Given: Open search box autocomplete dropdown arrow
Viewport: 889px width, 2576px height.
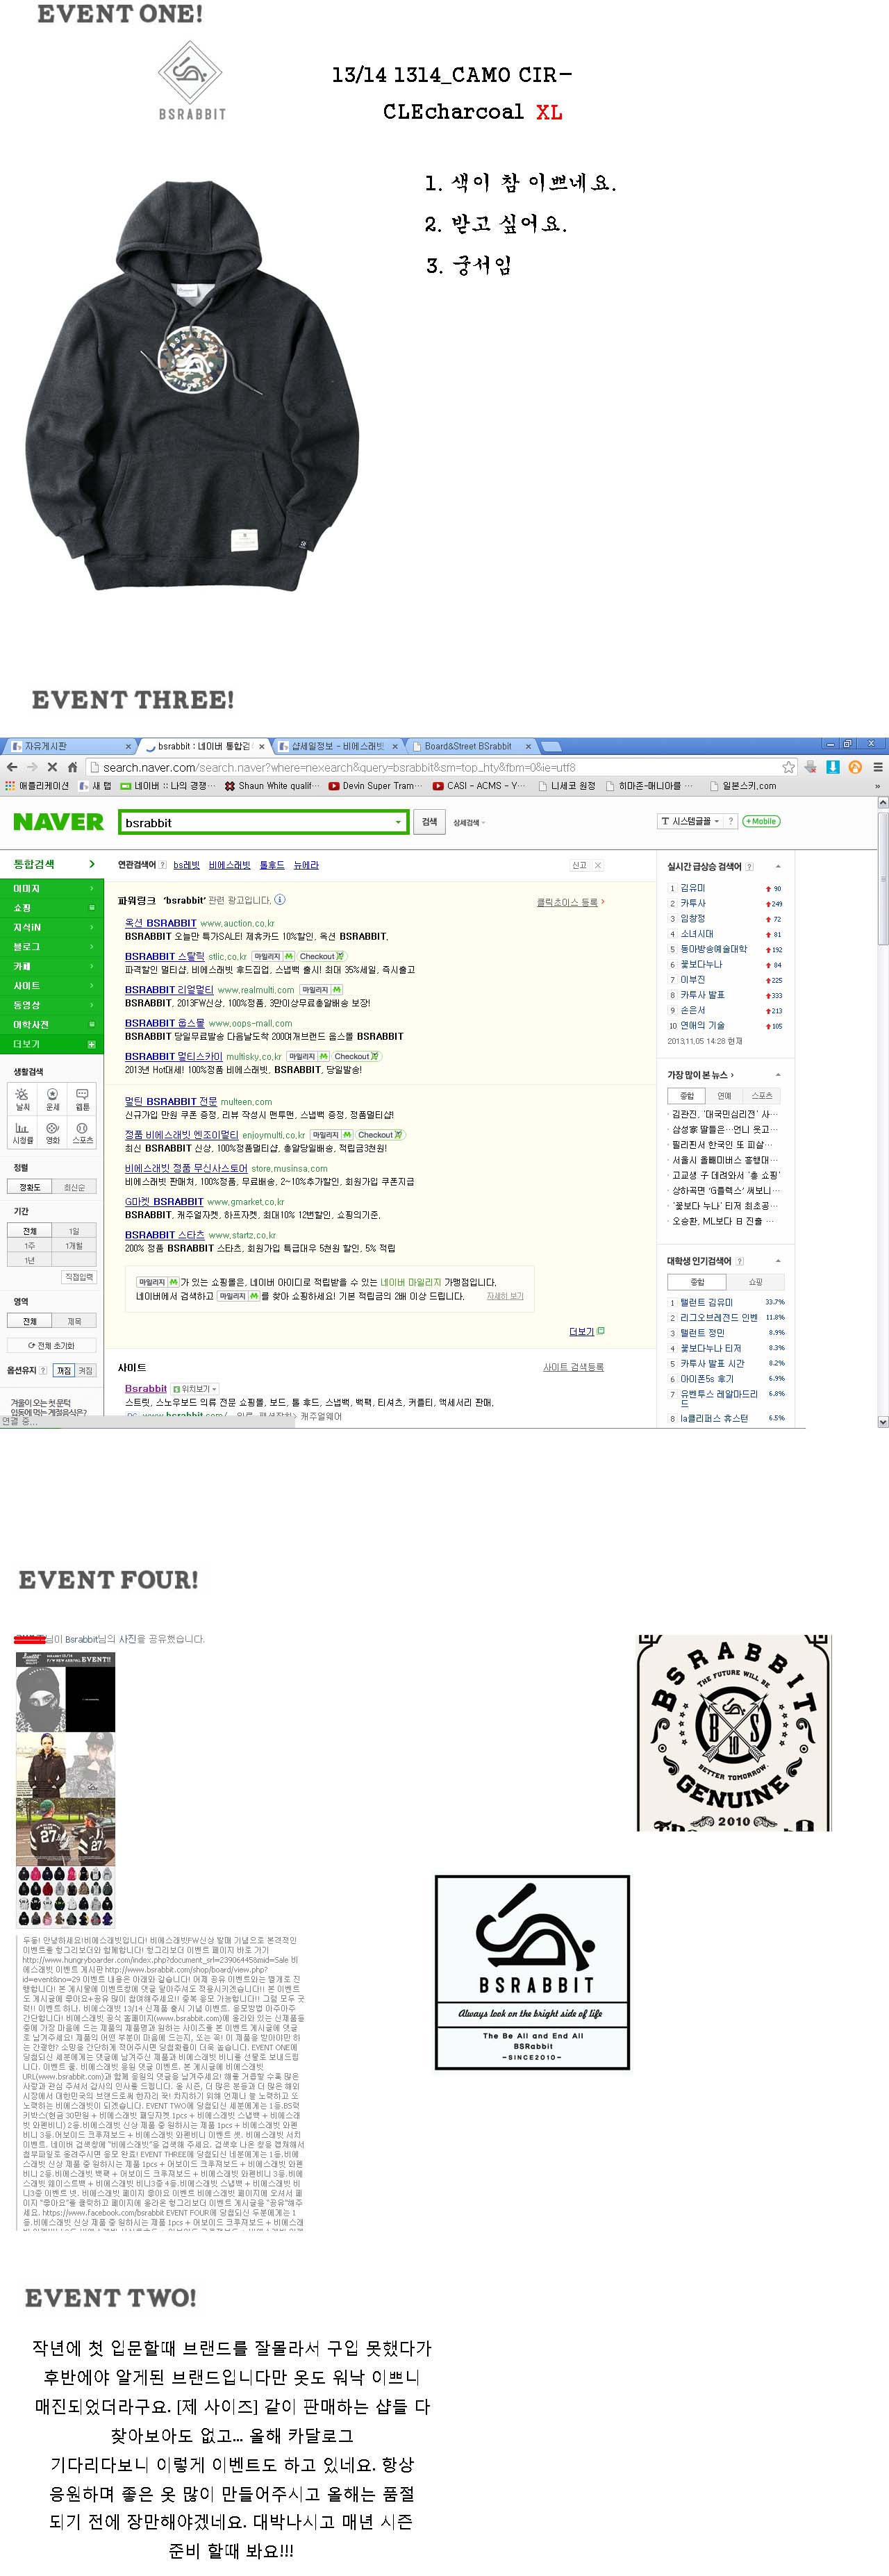Looking at the screenshot, I should (x=398, y=822).
